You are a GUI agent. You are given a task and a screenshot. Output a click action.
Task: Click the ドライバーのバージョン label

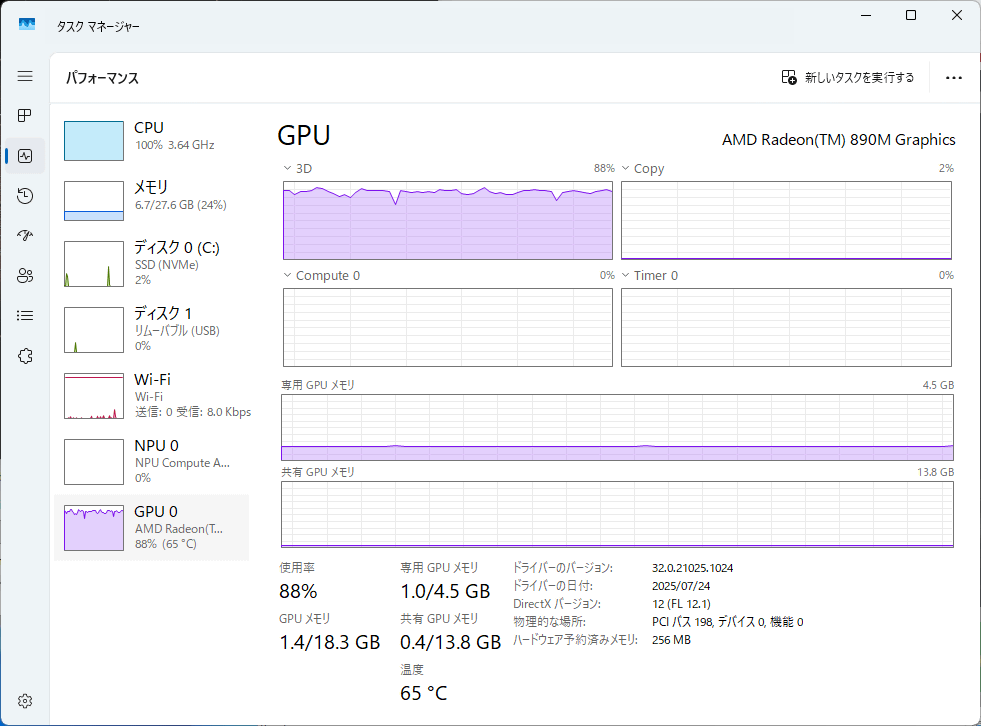pyautogui.click(x=563, y=568)
